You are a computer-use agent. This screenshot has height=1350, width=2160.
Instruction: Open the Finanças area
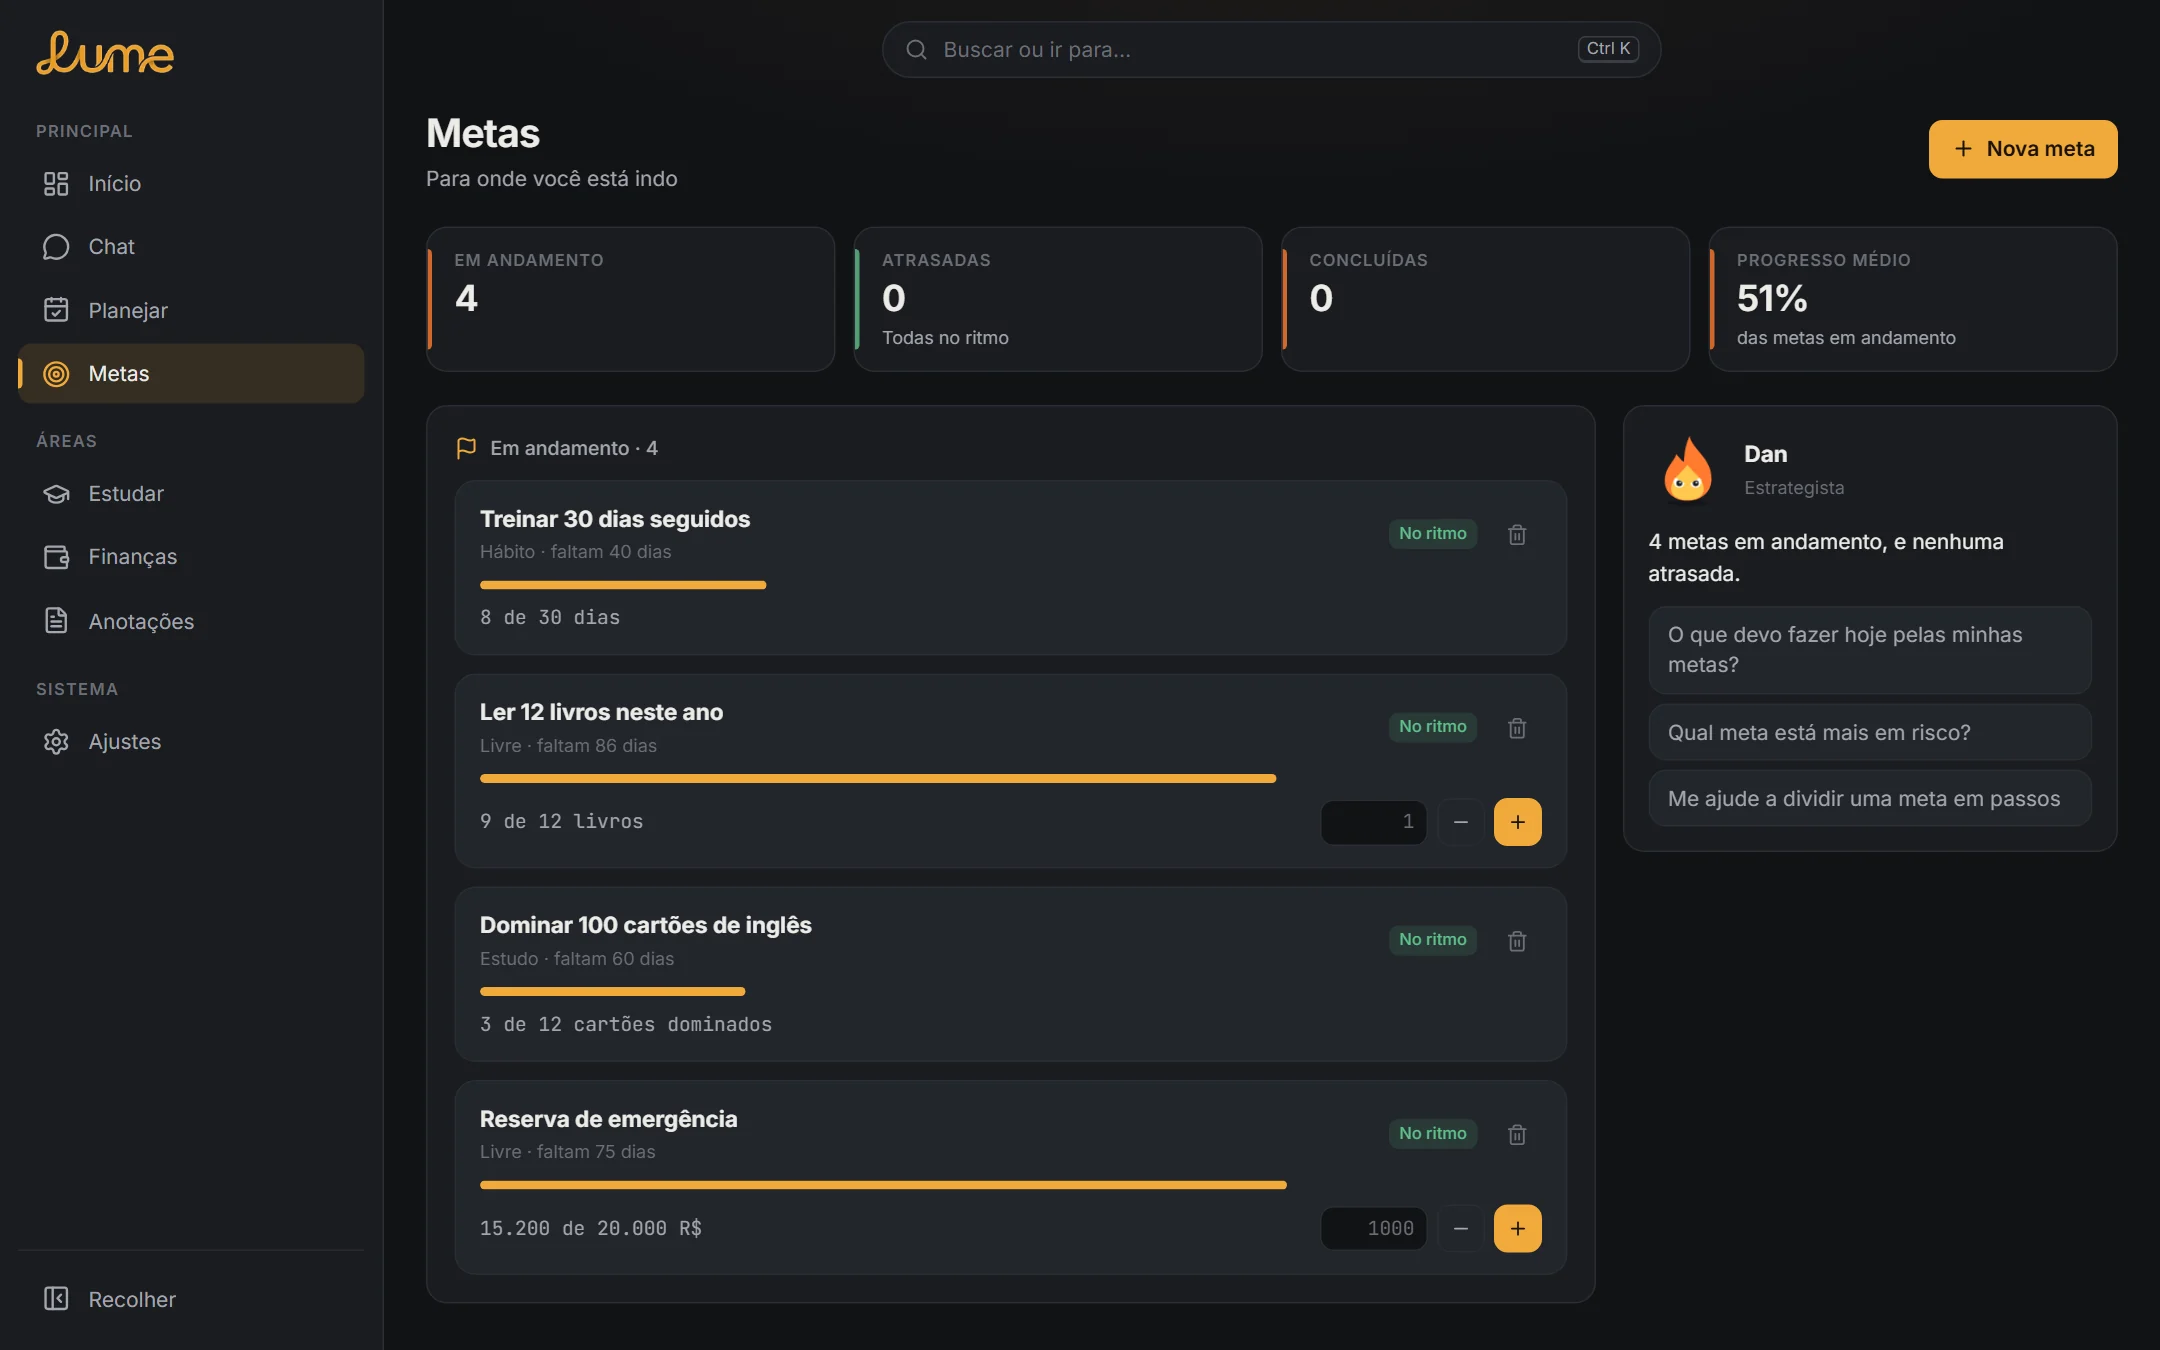[x=191, y=557]
